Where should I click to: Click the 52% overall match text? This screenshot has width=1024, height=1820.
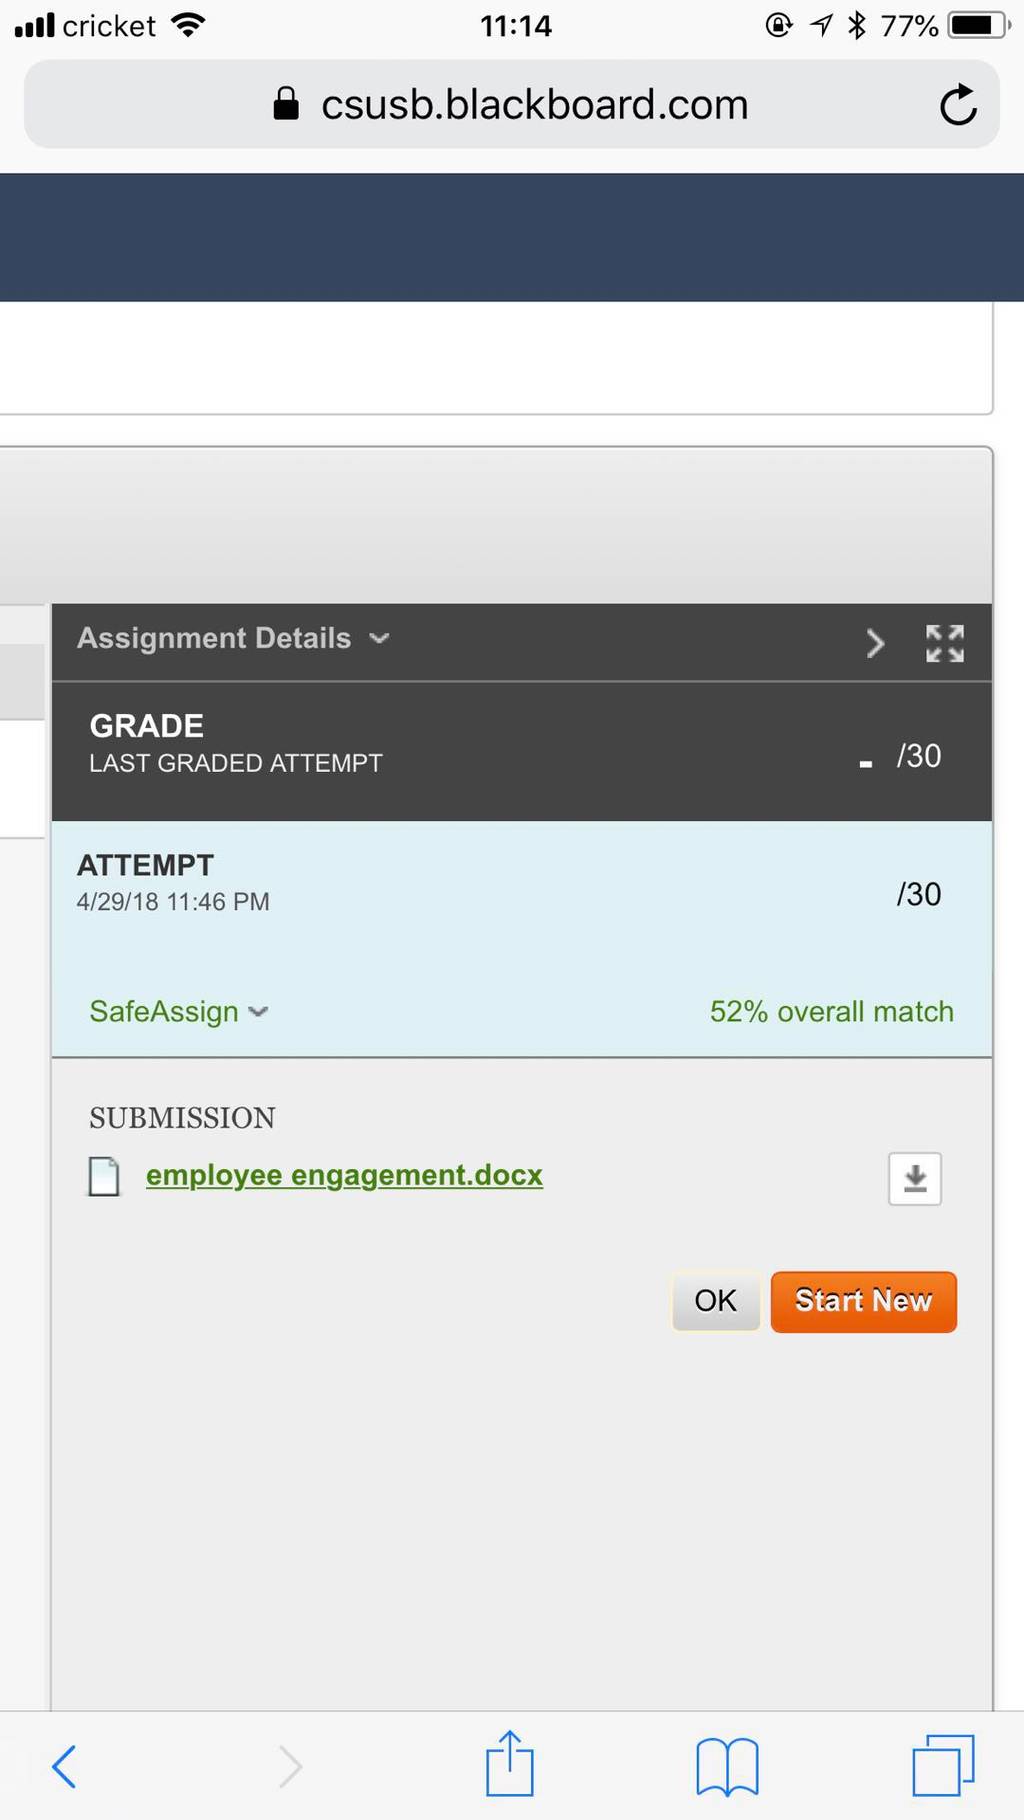tap(832, 1011)
